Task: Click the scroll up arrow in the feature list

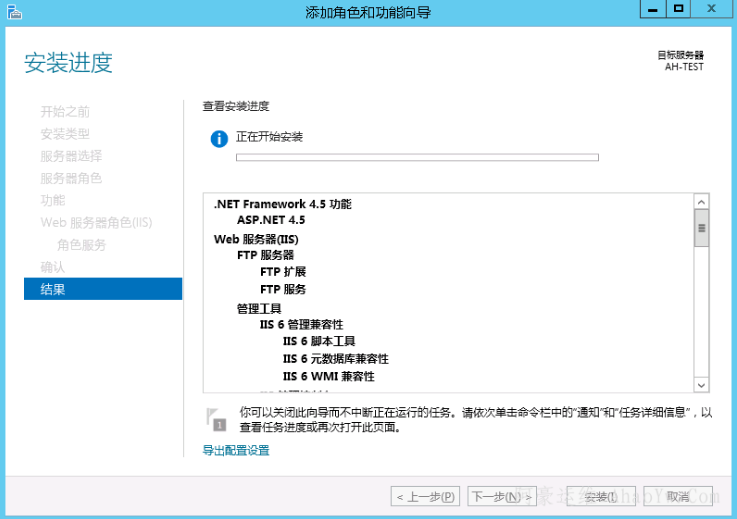Action: [701, 202]
